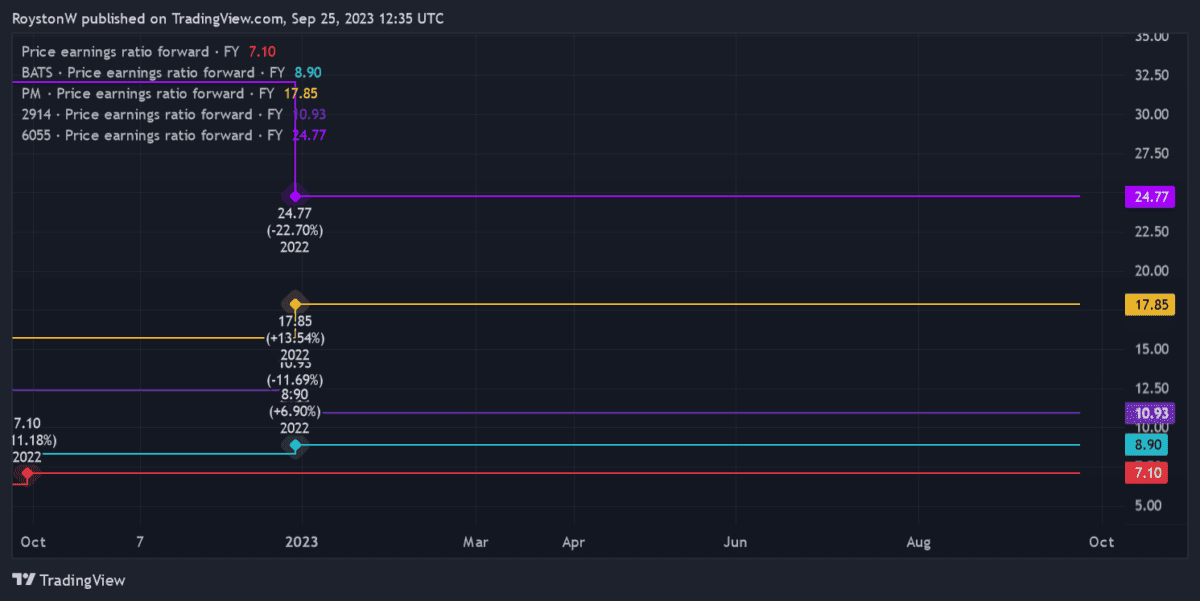
Task: Click the purple diamond marker at 24.77
Action: point(295,196)
